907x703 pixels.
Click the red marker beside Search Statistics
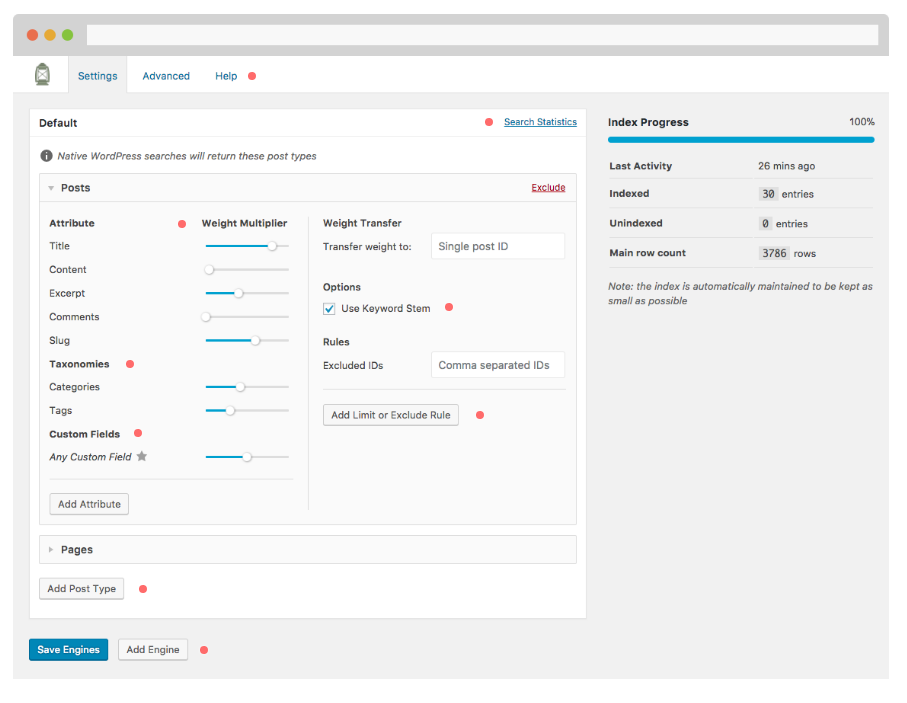pyautogui.click(x=489, y=122)
